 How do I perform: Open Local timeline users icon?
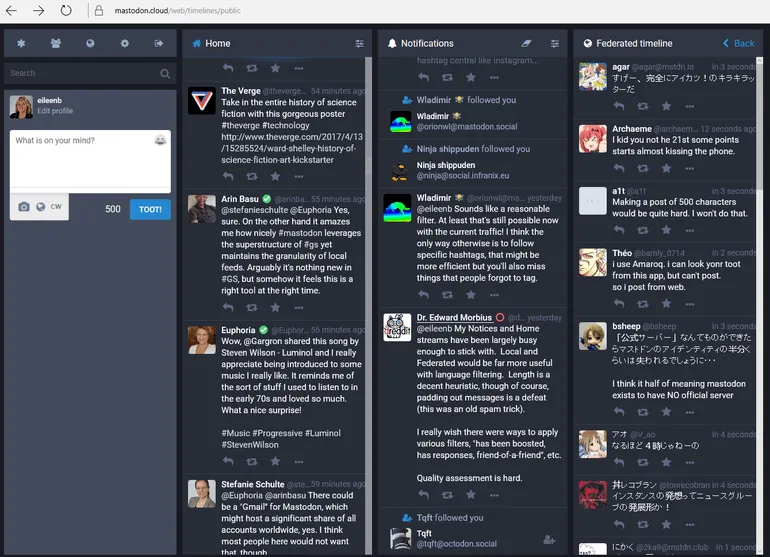pos(55,43)
